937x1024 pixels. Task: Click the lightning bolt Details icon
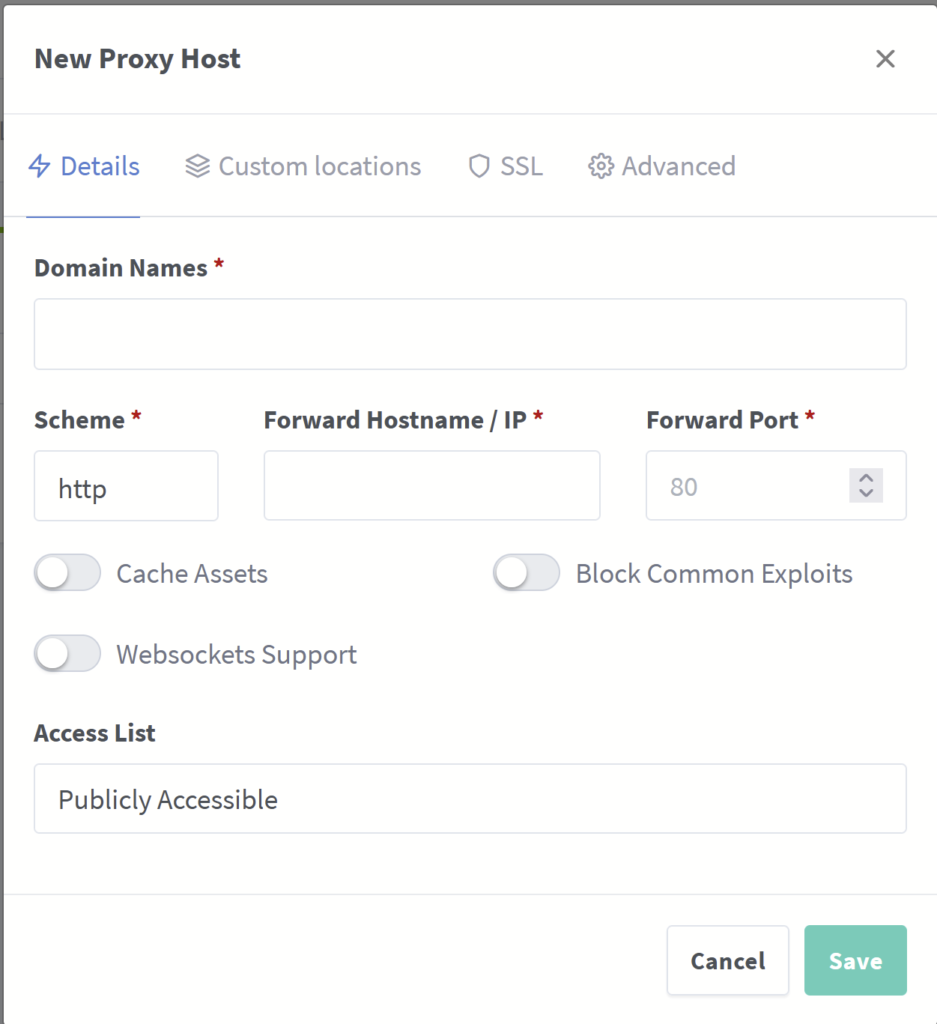coord(39,166)
